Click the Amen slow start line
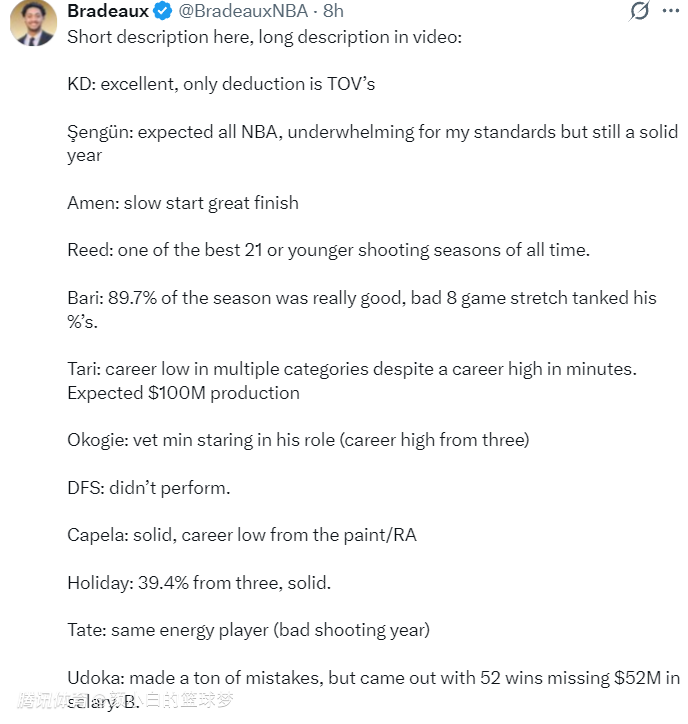The image size is (688, 724). click(183, 203)
